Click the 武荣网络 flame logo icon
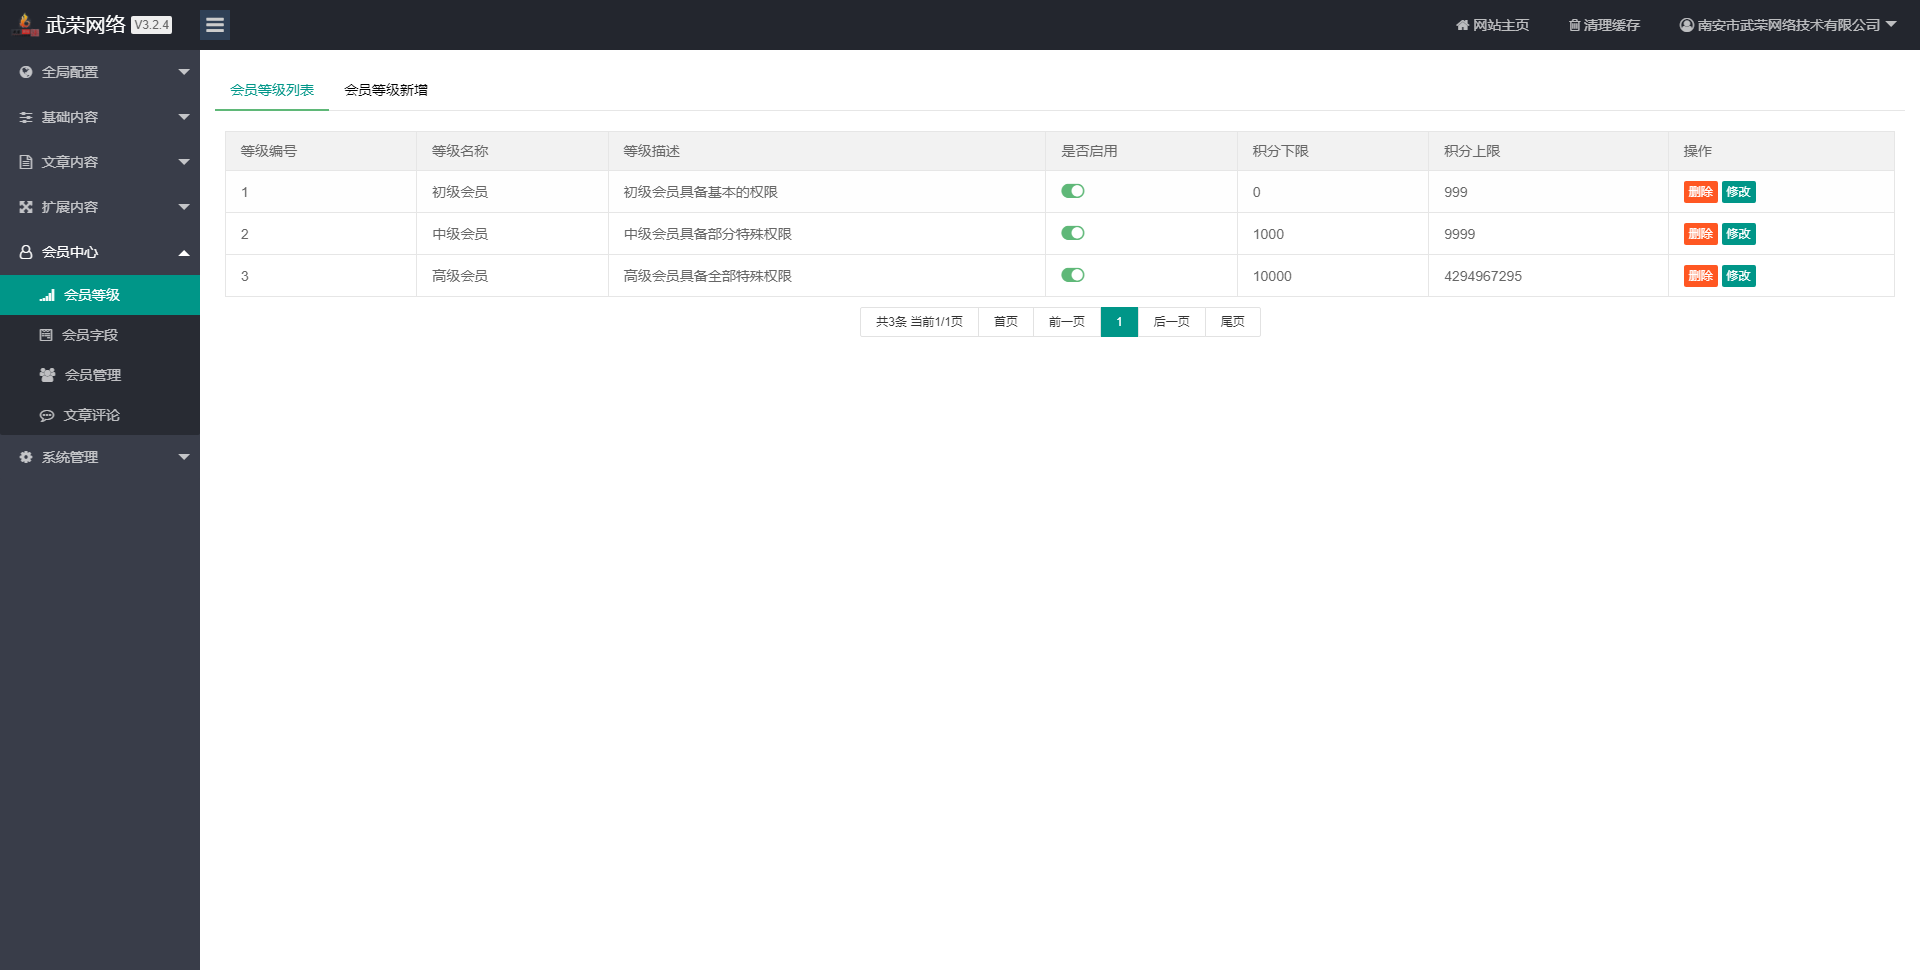 tap(25, 24)
